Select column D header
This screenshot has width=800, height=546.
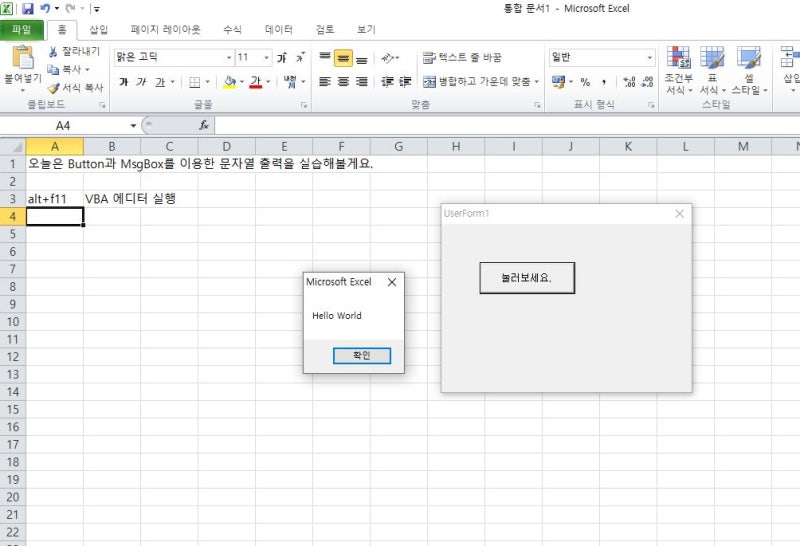tap(227, 146)
